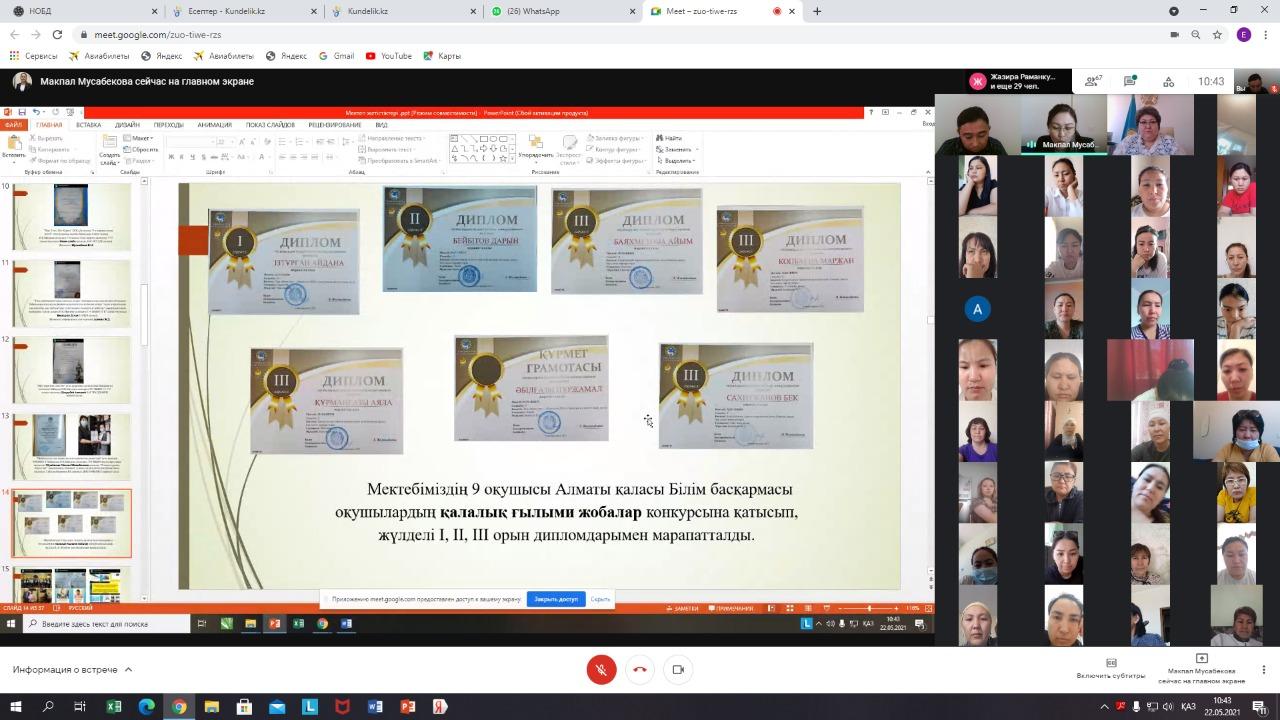Show the participants list icon
The height and width of the screenshot is (720, 1280).
click(1092, 82)
